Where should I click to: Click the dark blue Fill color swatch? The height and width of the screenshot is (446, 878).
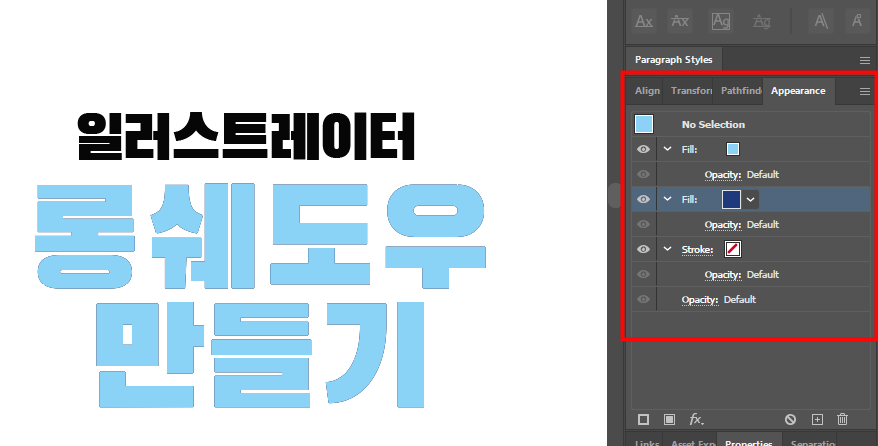click(731, 199)
